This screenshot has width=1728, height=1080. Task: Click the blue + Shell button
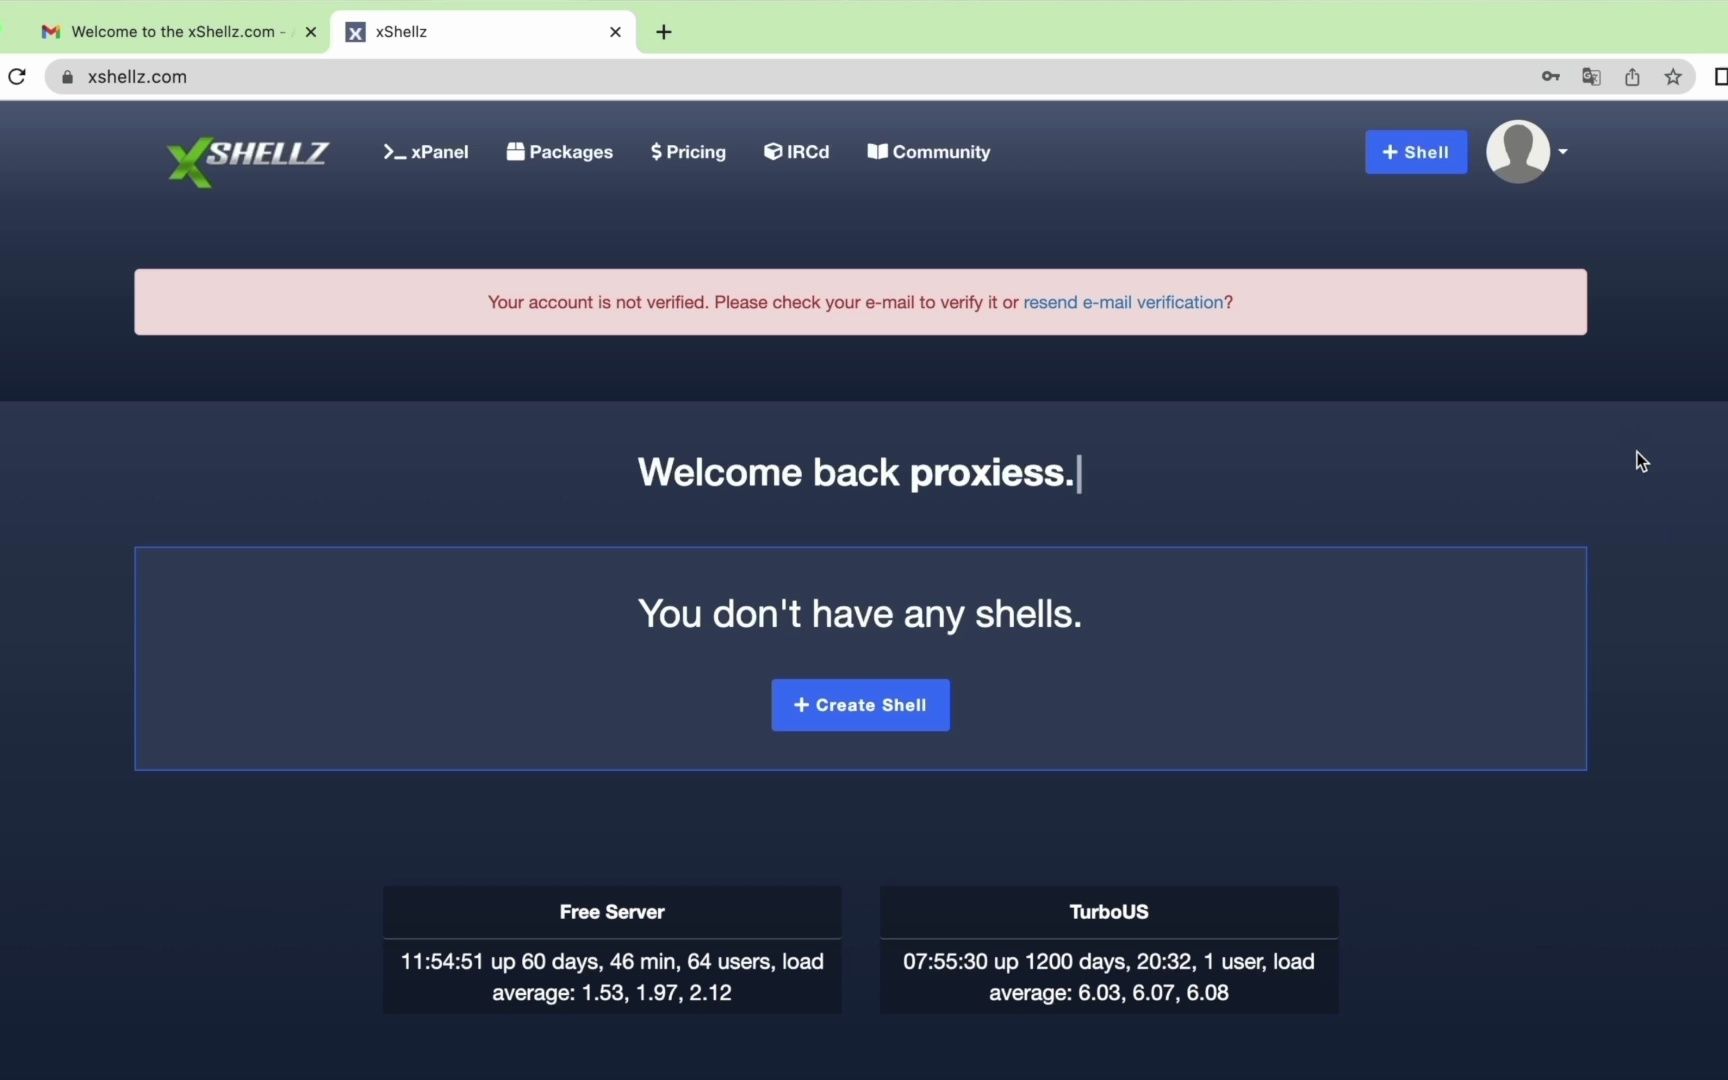click(1416, 152)
